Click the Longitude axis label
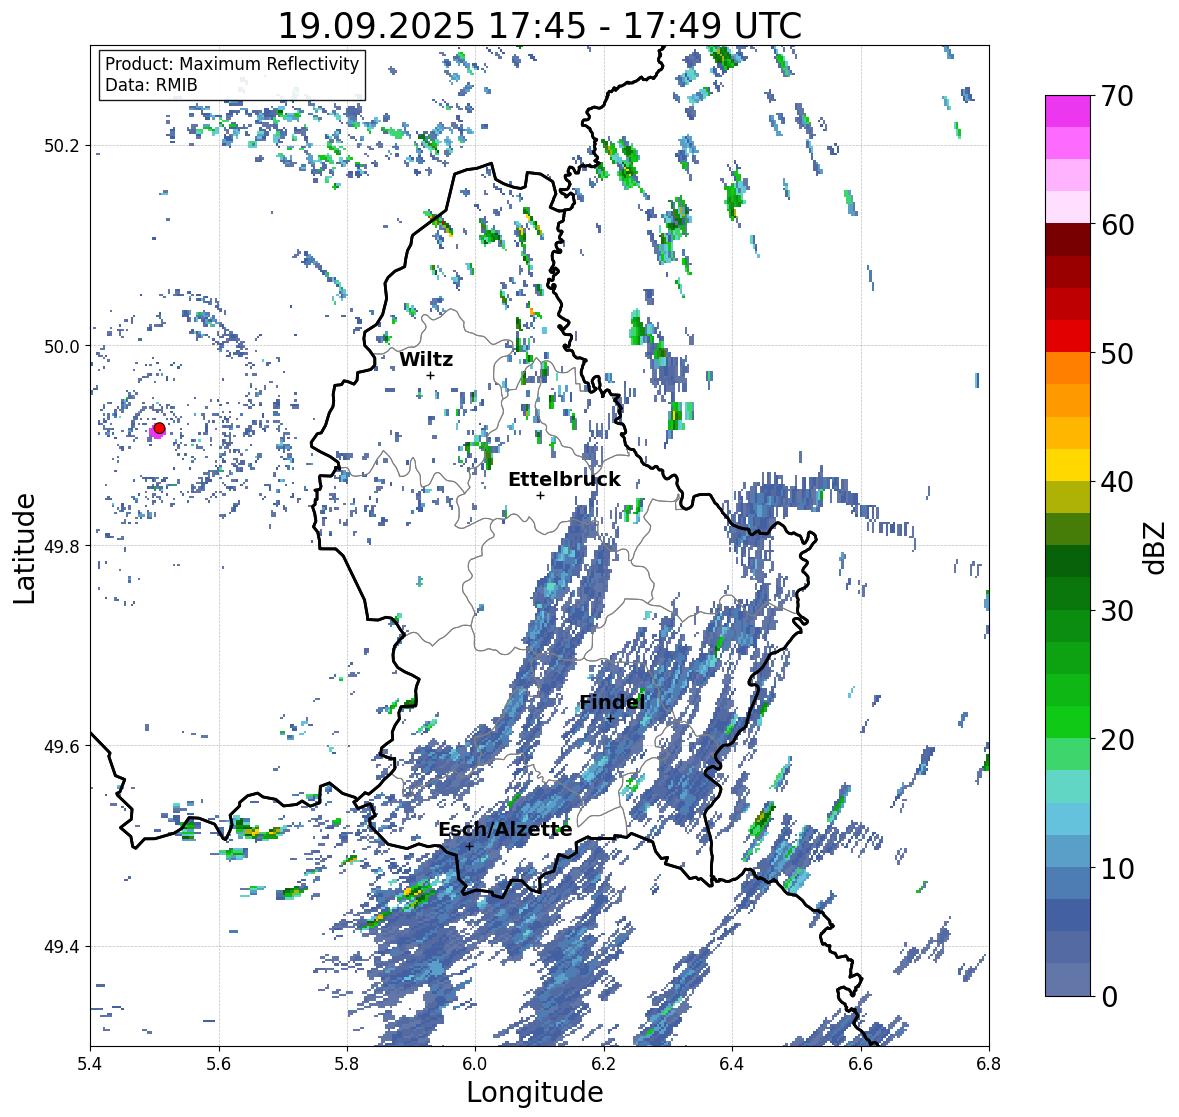Image resolution: width=1179 pixels, height=1117 pixels. coord(535,1092)
